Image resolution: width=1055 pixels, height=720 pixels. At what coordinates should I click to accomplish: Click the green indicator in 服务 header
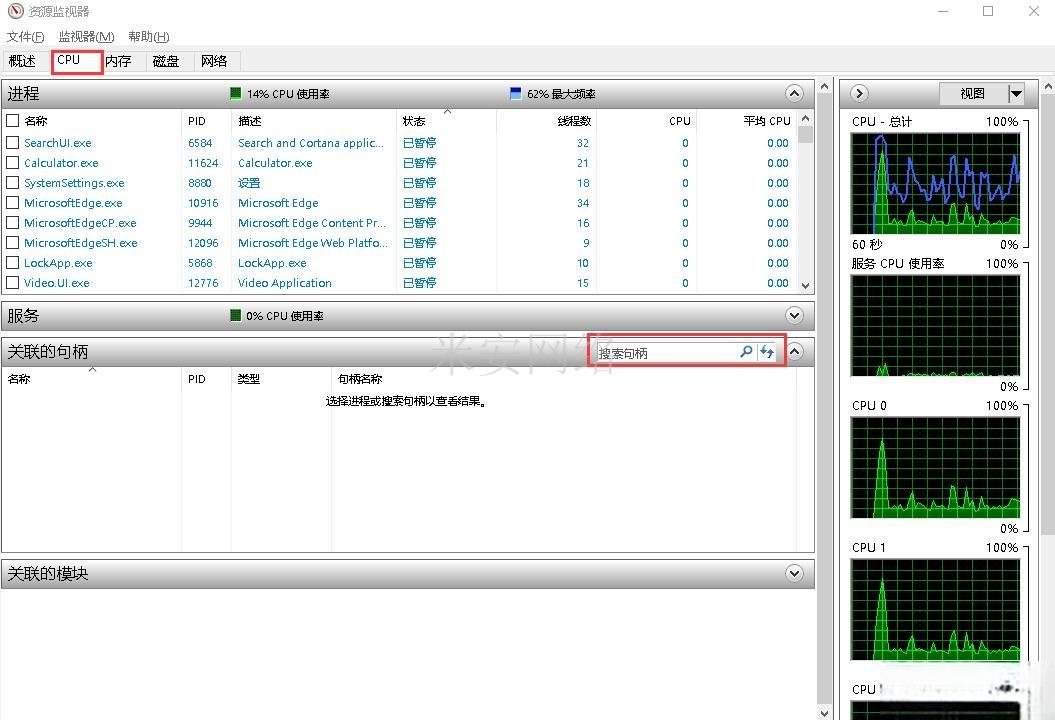point(235,315)
